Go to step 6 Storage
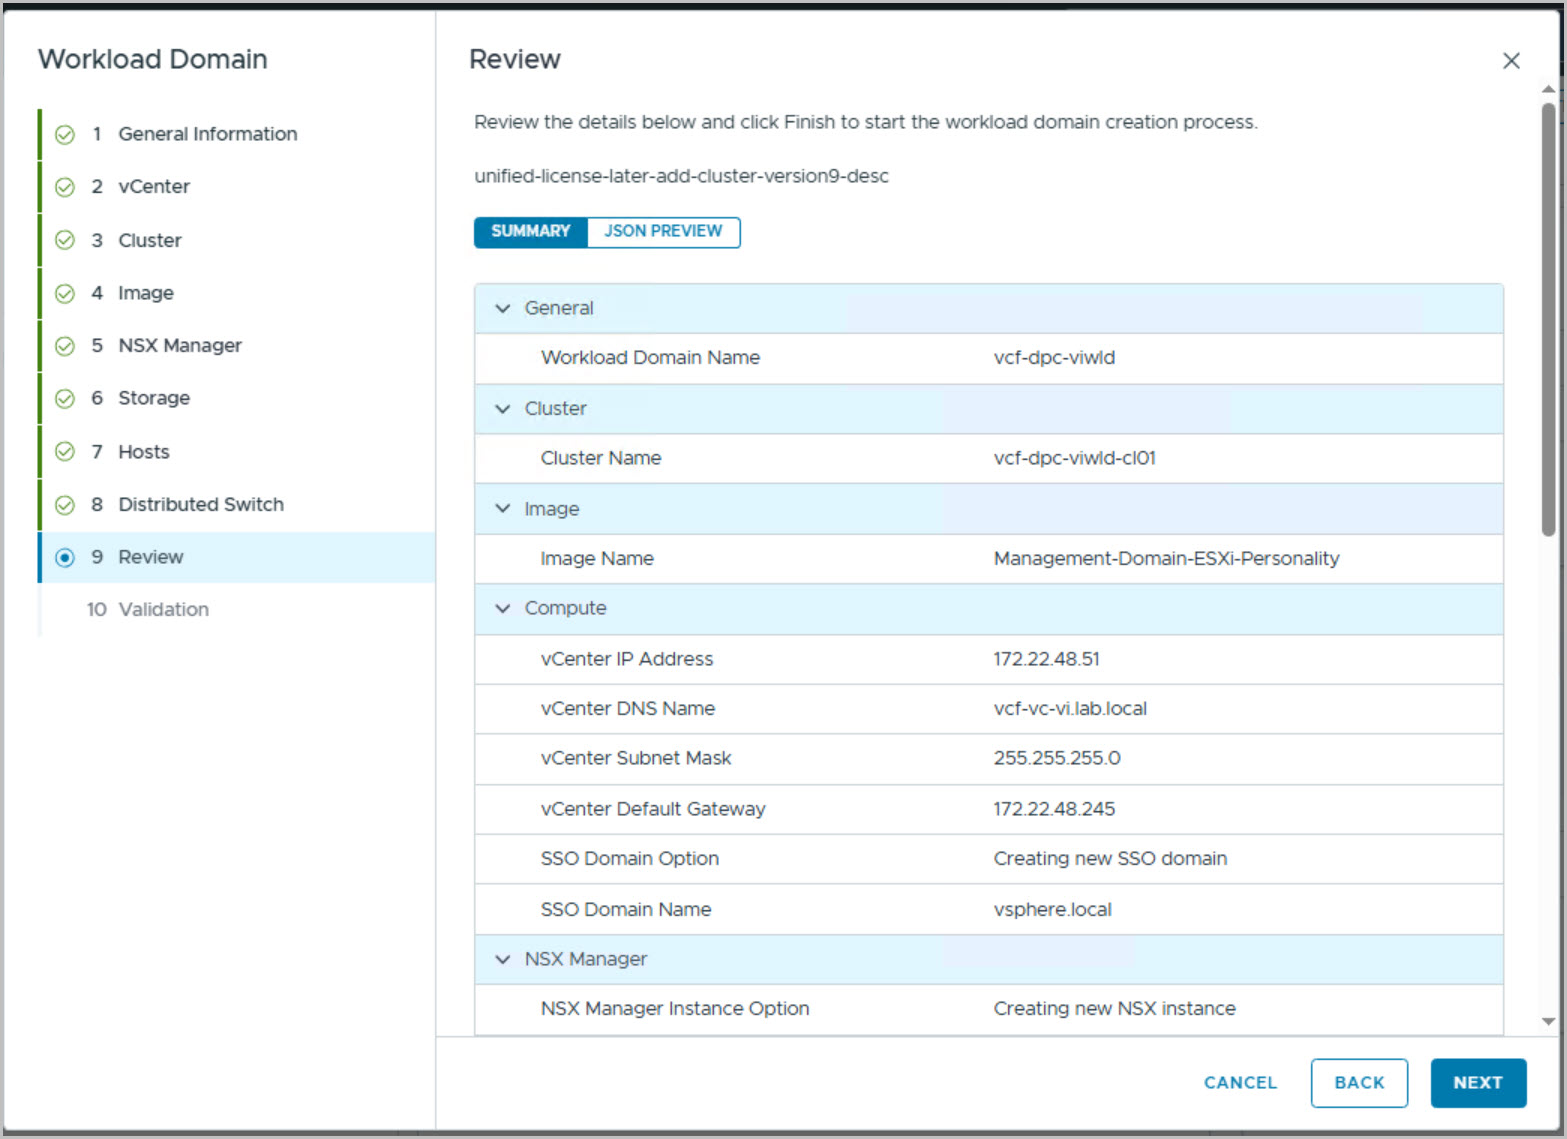 click(237, 398)
